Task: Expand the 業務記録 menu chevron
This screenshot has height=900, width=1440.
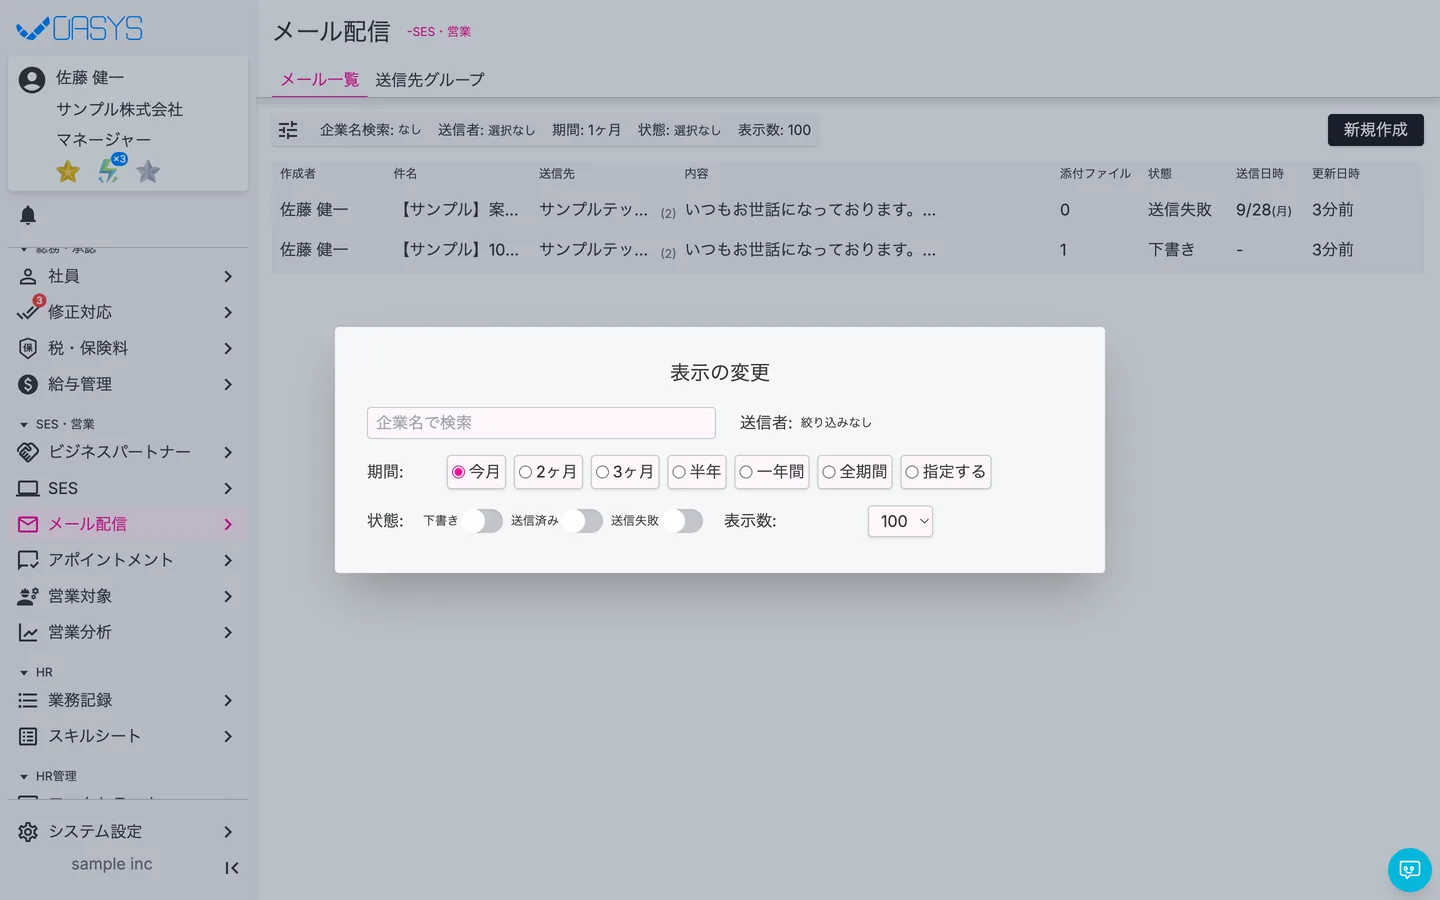Action: pos(228,700)
